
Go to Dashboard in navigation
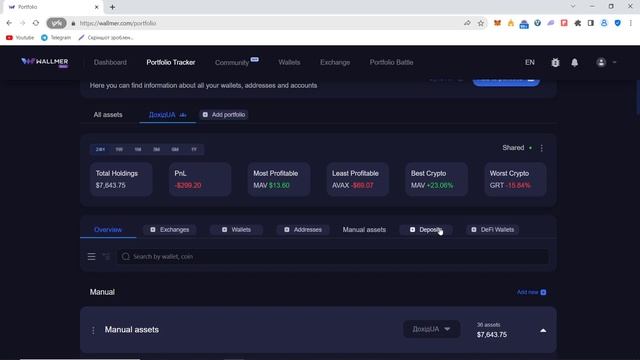tap(110, 62)
